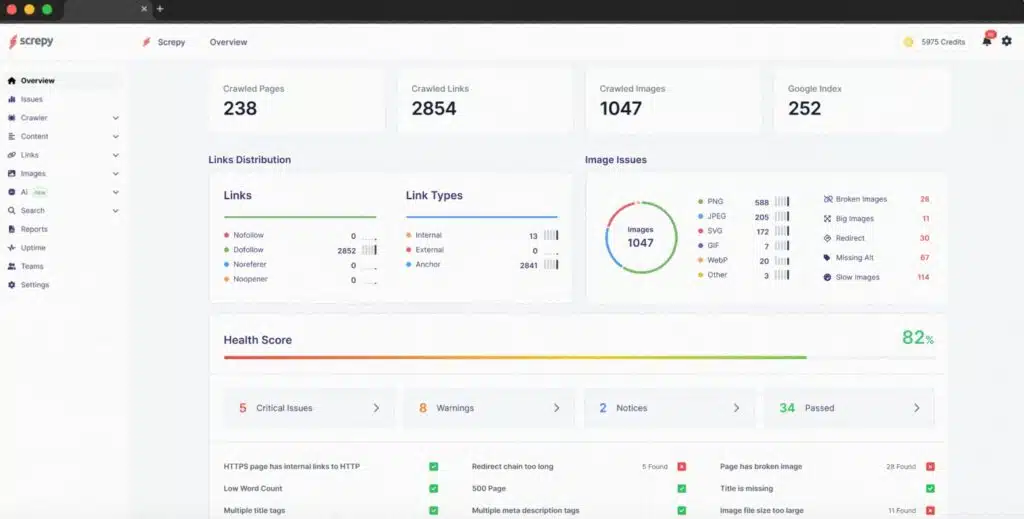This screenshot has height=519, width=1024.
Task: Click the Reports document icon
Action: pos(11,229)
